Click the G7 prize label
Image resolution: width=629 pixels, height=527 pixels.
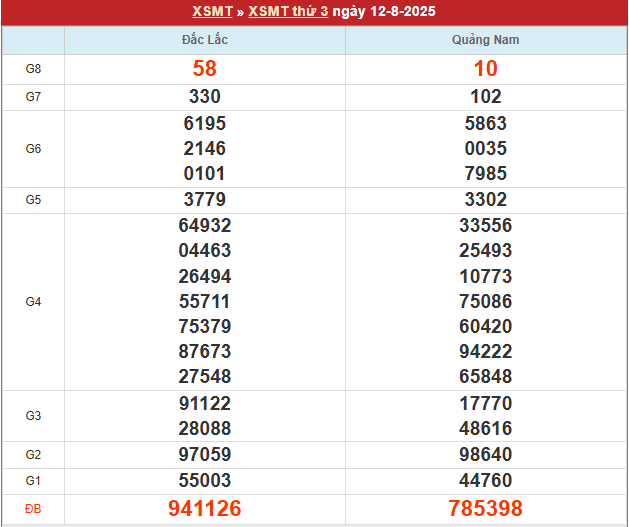[33, 97]
